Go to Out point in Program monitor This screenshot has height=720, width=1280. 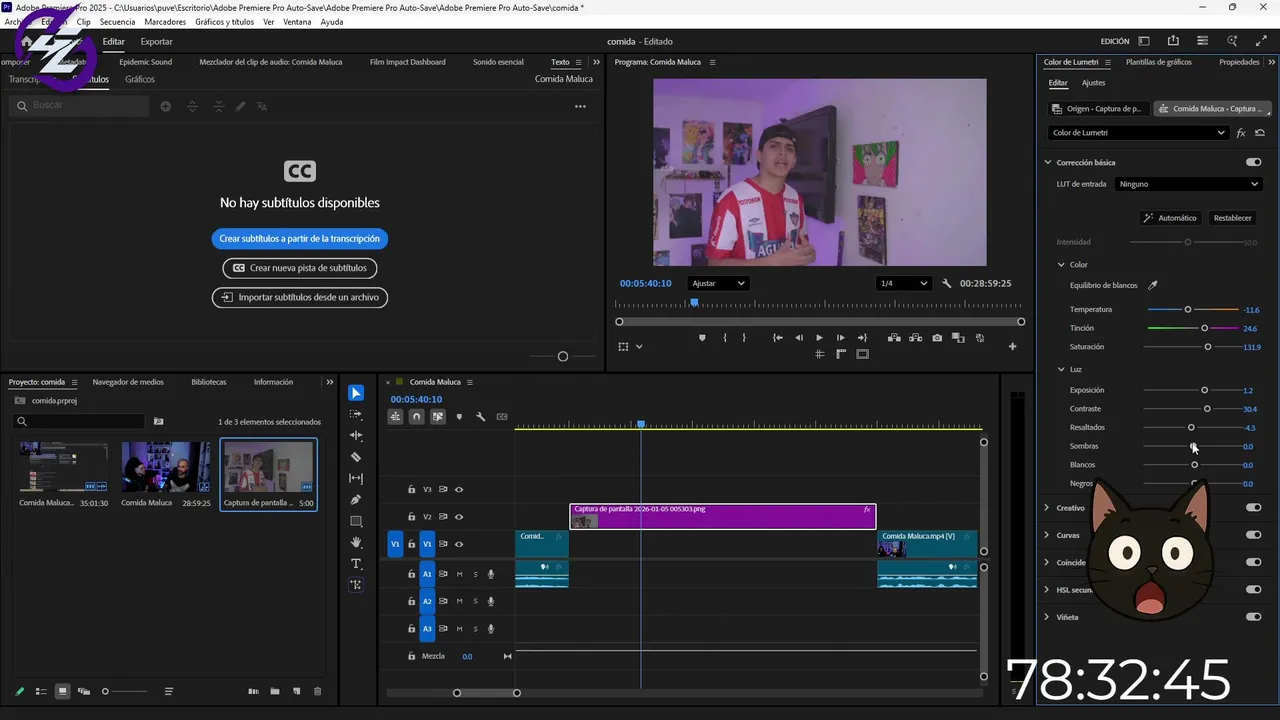coord(862,338)
